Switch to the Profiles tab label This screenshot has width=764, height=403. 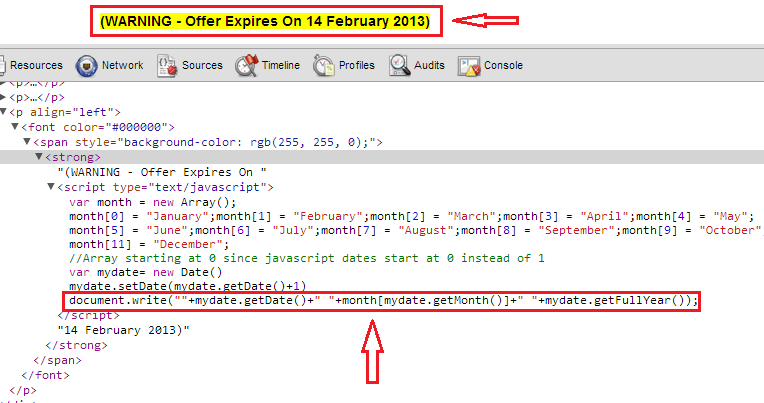[357, 65]
